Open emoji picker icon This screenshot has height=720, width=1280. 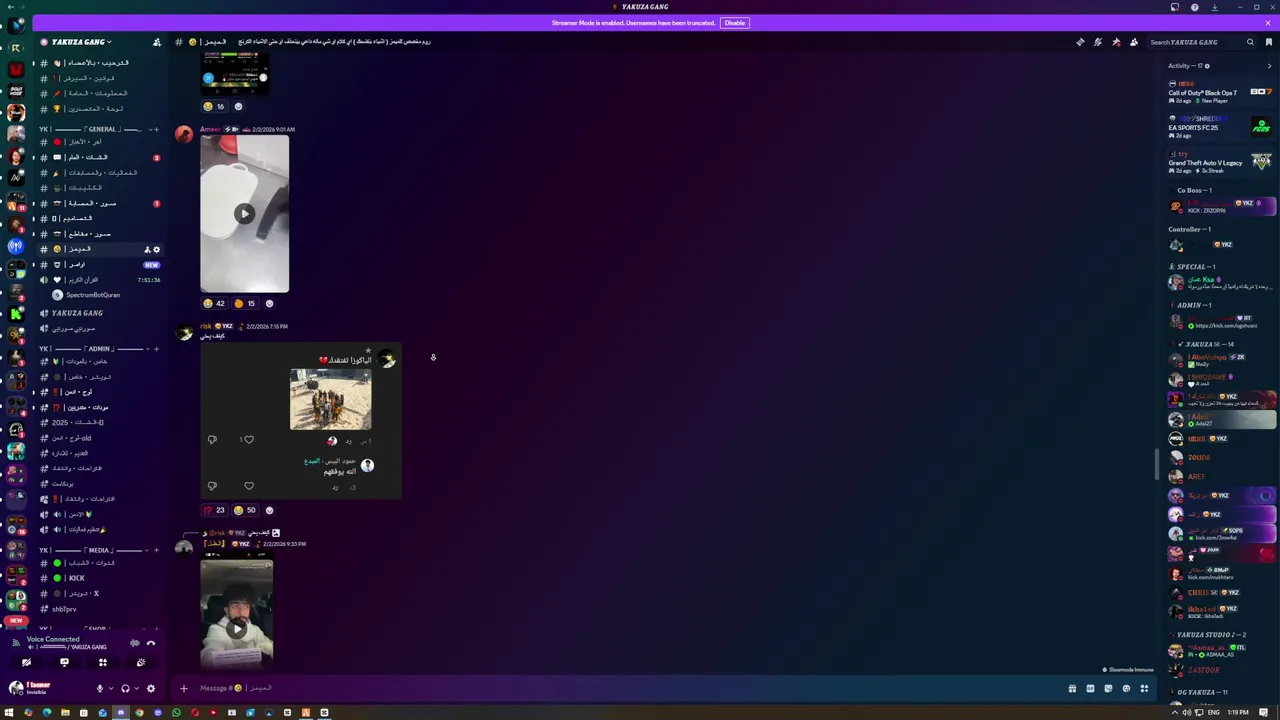tap(1126, 688)
